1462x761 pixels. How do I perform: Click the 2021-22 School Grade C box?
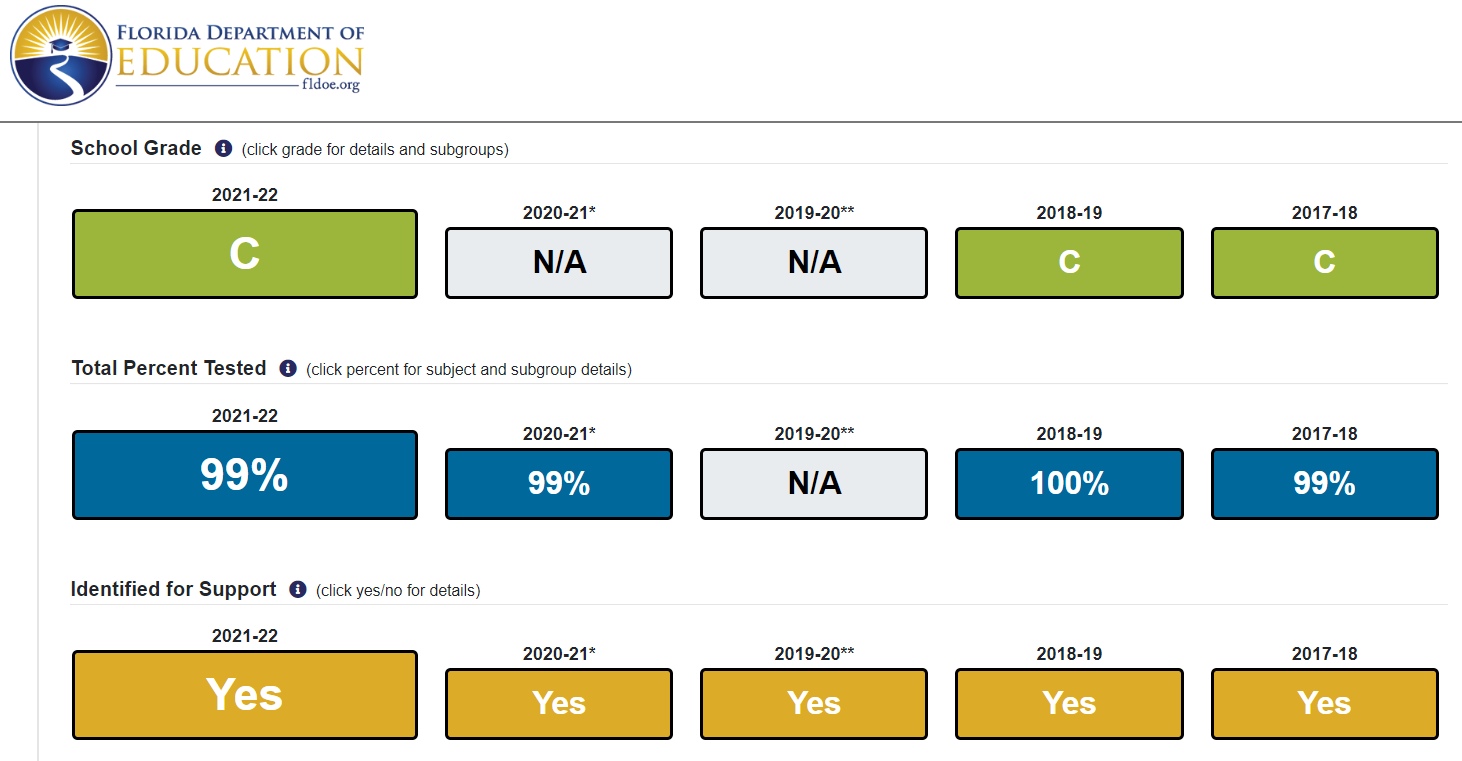[245, 254]
